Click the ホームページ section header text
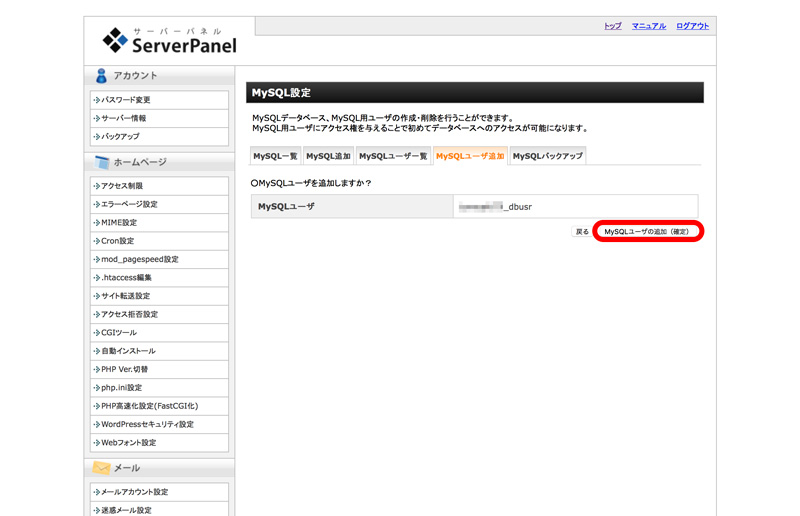Image resolution: width=800 pixels, height=516 pixels. coord(140,162)
